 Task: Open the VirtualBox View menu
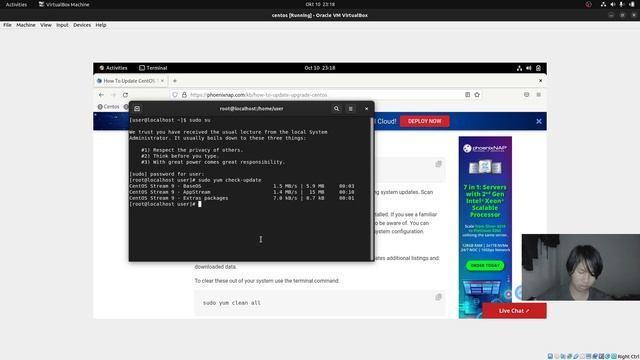click(x=46, y=25)
